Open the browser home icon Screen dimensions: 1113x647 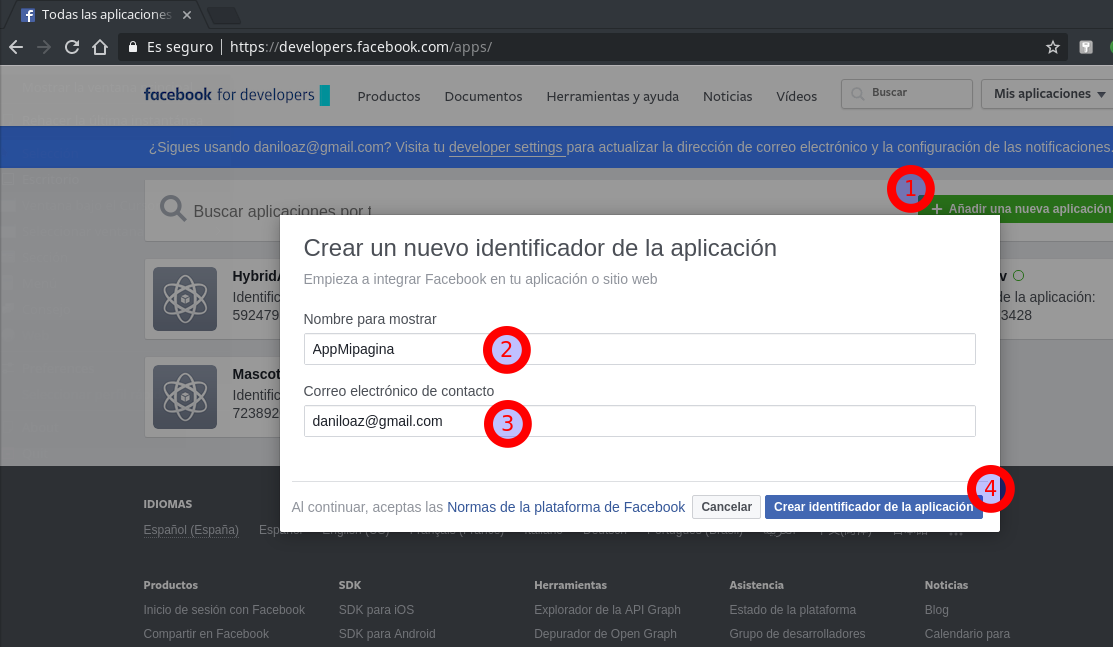[100, 47]
